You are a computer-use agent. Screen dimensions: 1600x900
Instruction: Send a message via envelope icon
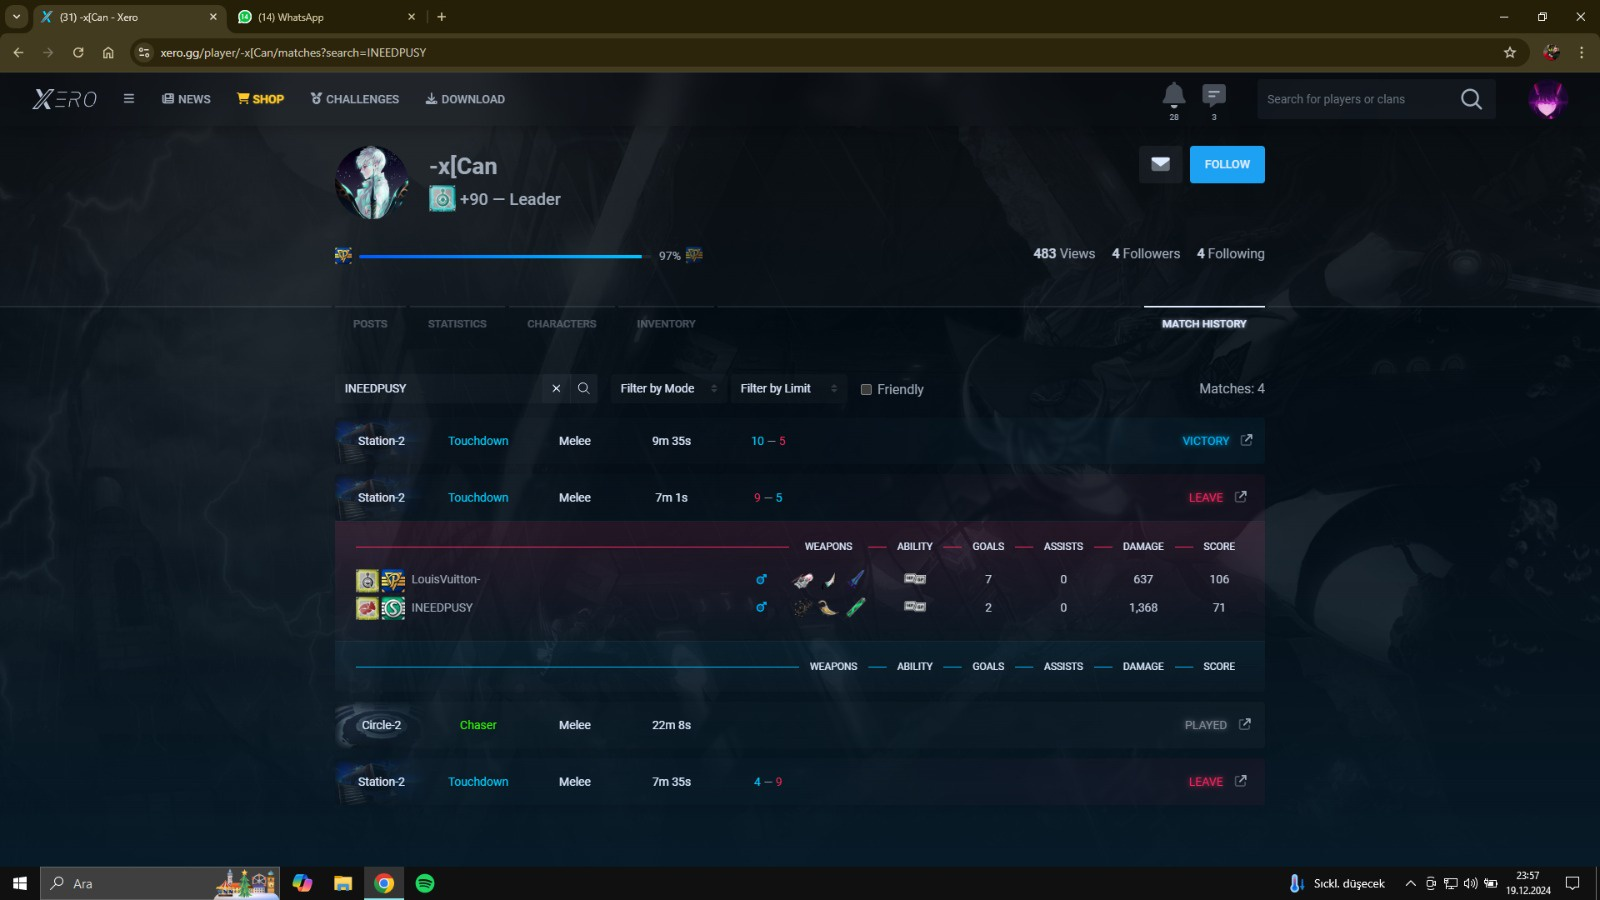1160,164
